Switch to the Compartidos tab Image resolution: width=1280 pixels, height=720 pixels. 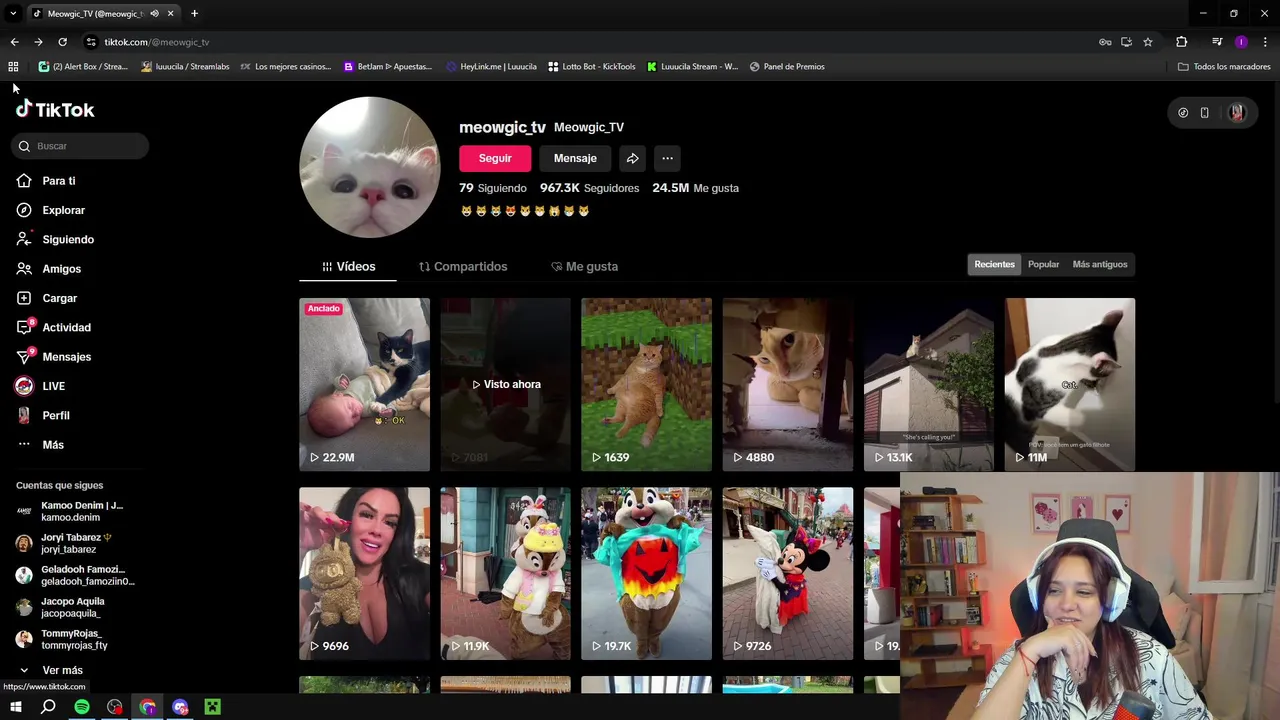[x=463, y=267]
